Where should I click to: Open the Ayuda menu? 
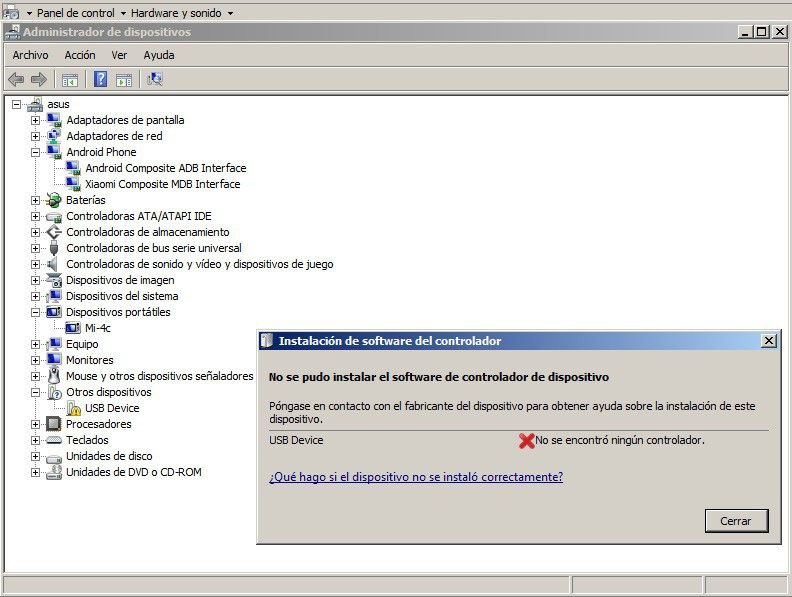point(159,55)
